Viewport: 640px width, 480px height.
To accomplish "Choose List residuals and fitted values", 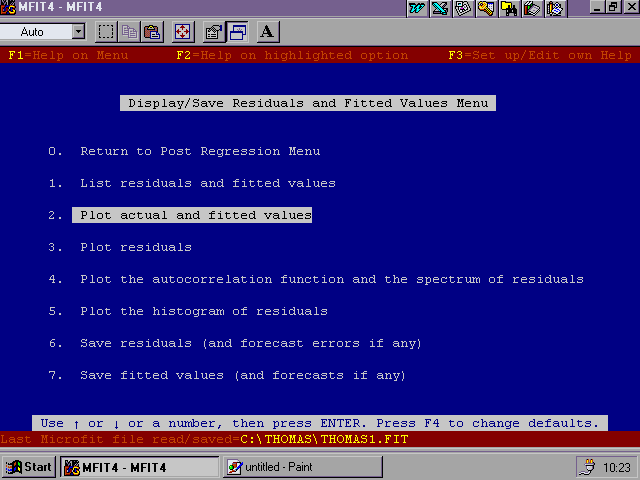I will [207, 183].
